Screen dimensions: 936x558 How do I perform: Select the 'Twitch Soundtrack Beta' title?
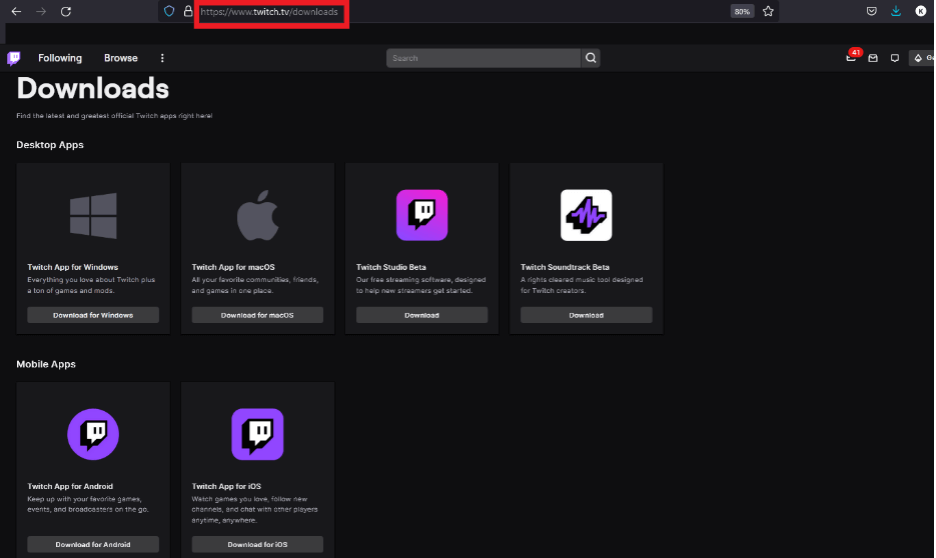point(565,267)
